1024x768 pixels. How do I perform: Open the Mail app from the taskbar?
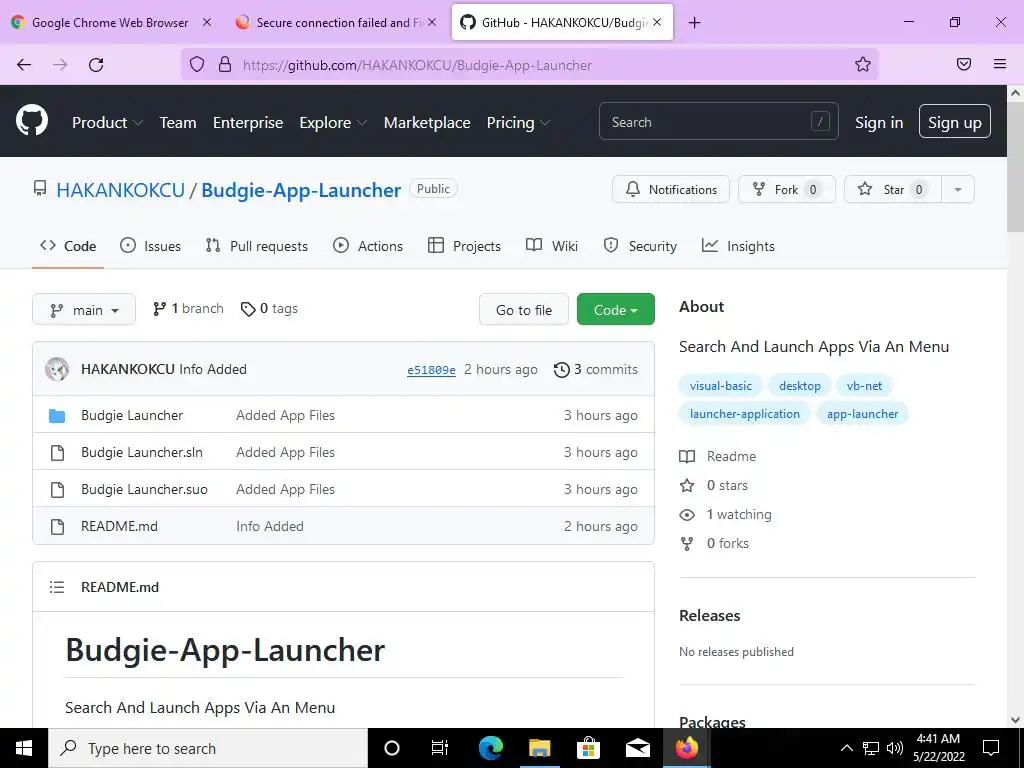click(x=637, y=748)
